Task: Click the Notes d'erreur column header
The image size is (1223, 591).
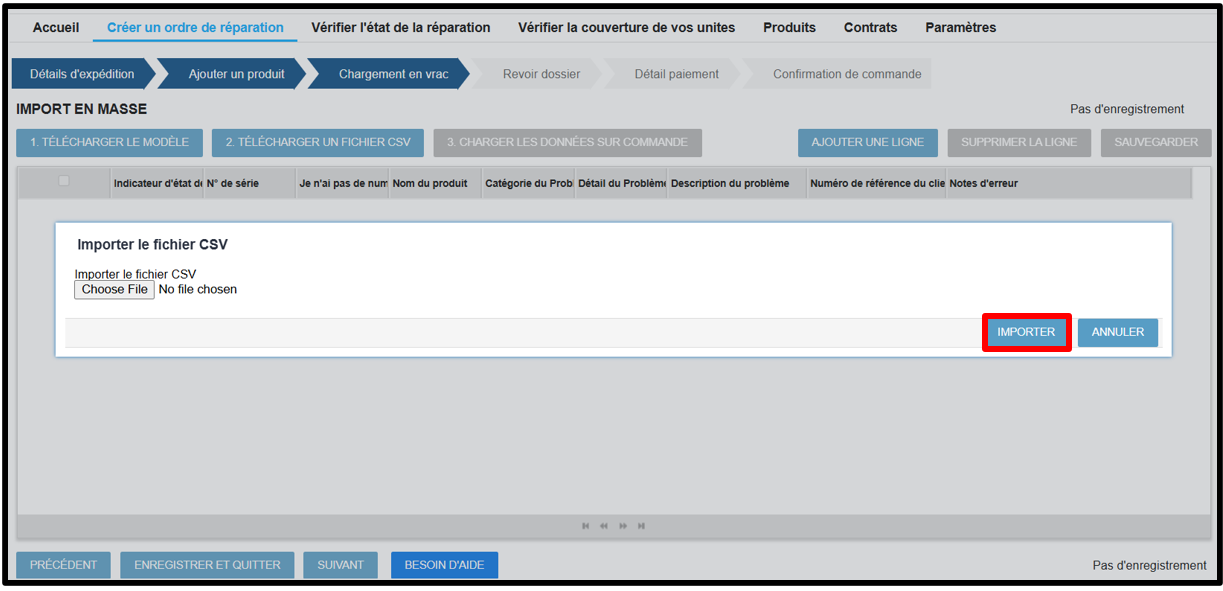Action: (x=1069, y=184)
